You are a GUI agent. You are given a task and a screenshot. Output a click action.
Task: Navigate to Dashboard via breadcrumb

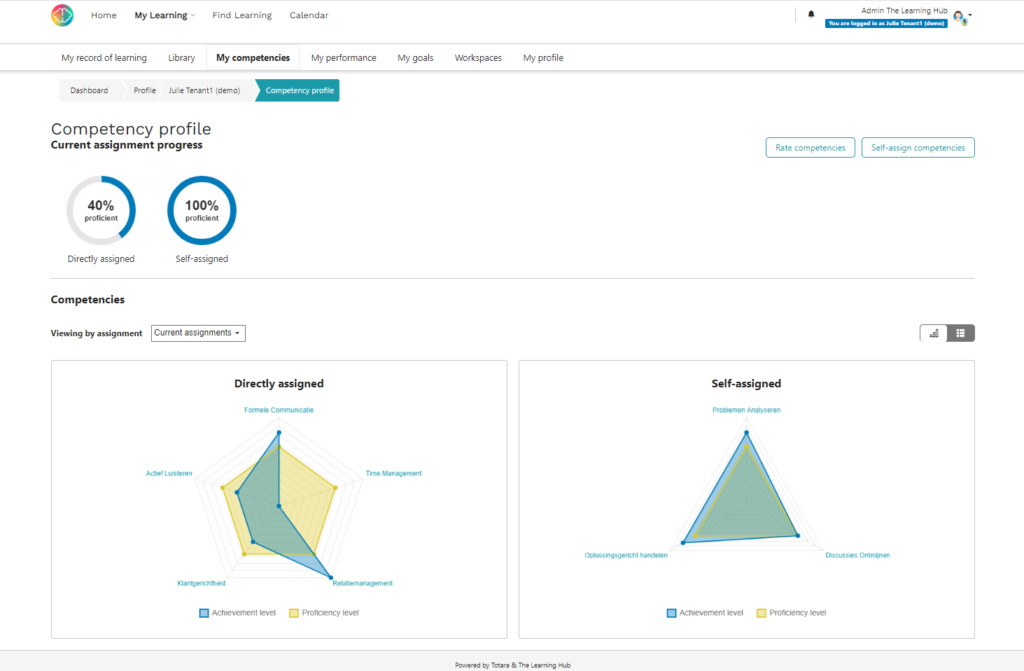tap(88, 90)
